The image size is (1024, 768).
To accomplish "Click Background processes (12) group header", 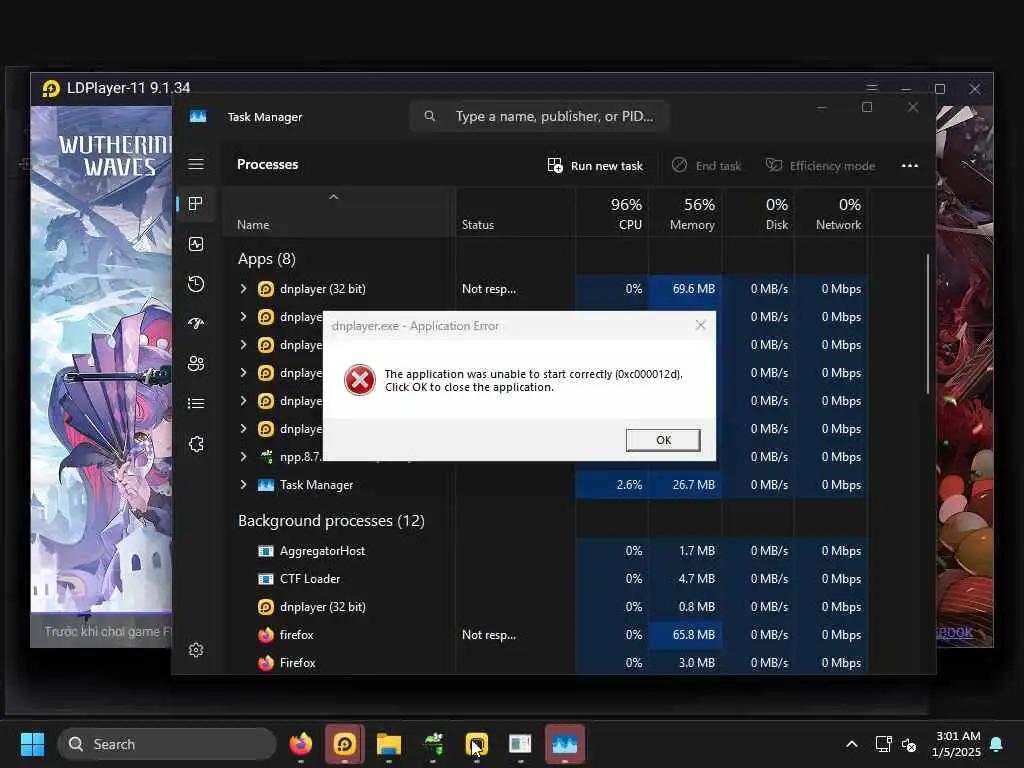I will [331, 520].
